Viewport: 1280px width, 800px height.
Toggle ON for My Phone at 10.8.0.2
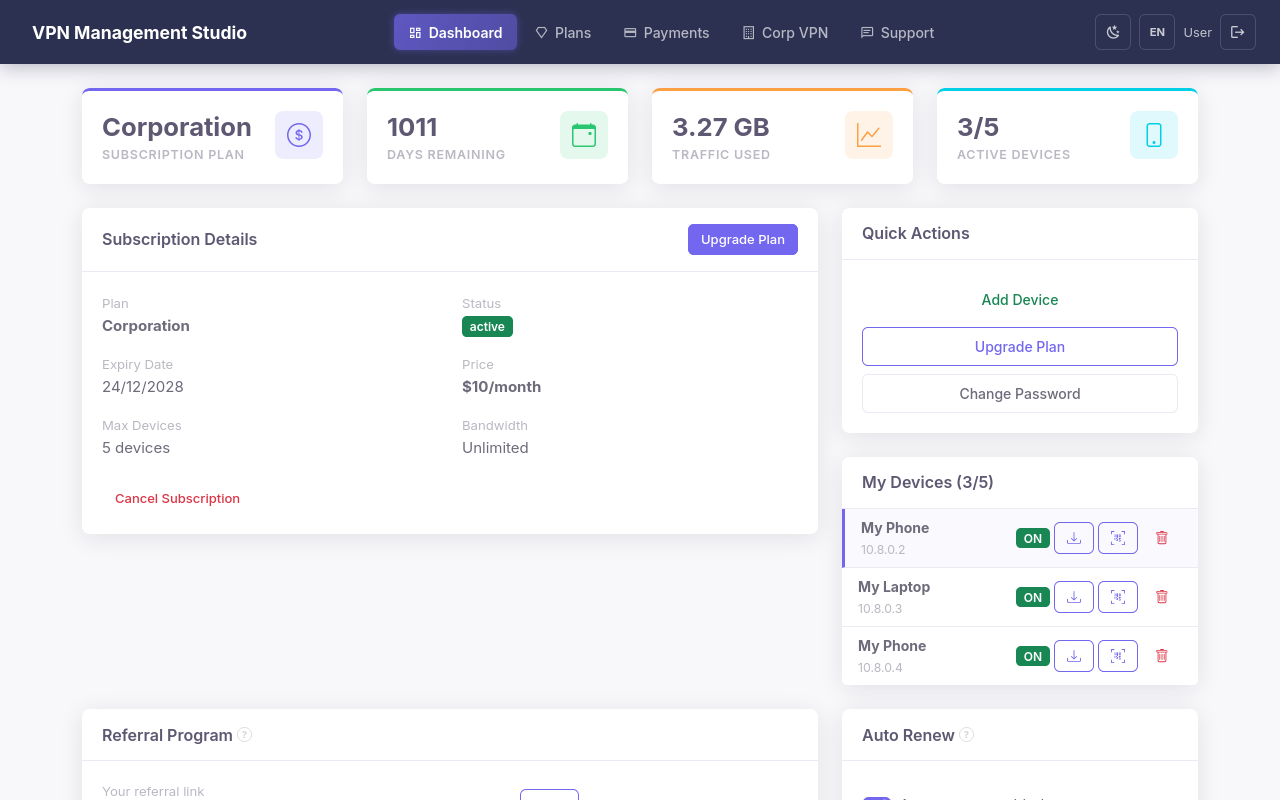tap(1032, 537)
